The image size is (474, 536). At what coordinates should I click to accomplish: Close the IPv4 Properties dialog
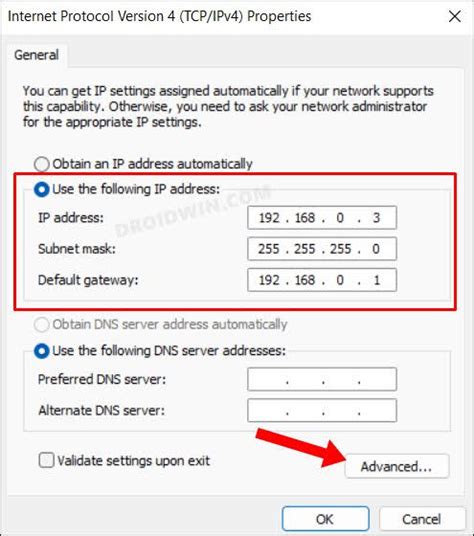click(455, 16)
